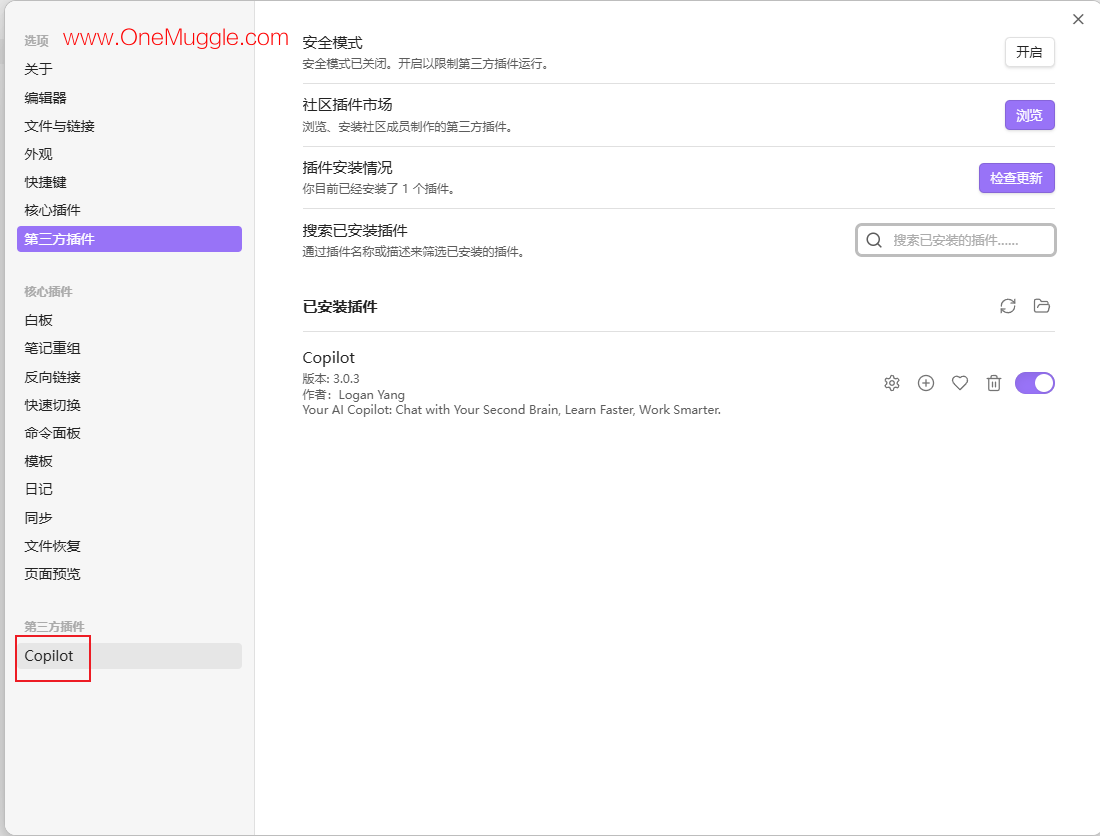The height and width of the screenshot is (836, 1100).
Task: Click the Copilot hotkeys plus icon
Action: pyautogui.click(x=926, y=383)
